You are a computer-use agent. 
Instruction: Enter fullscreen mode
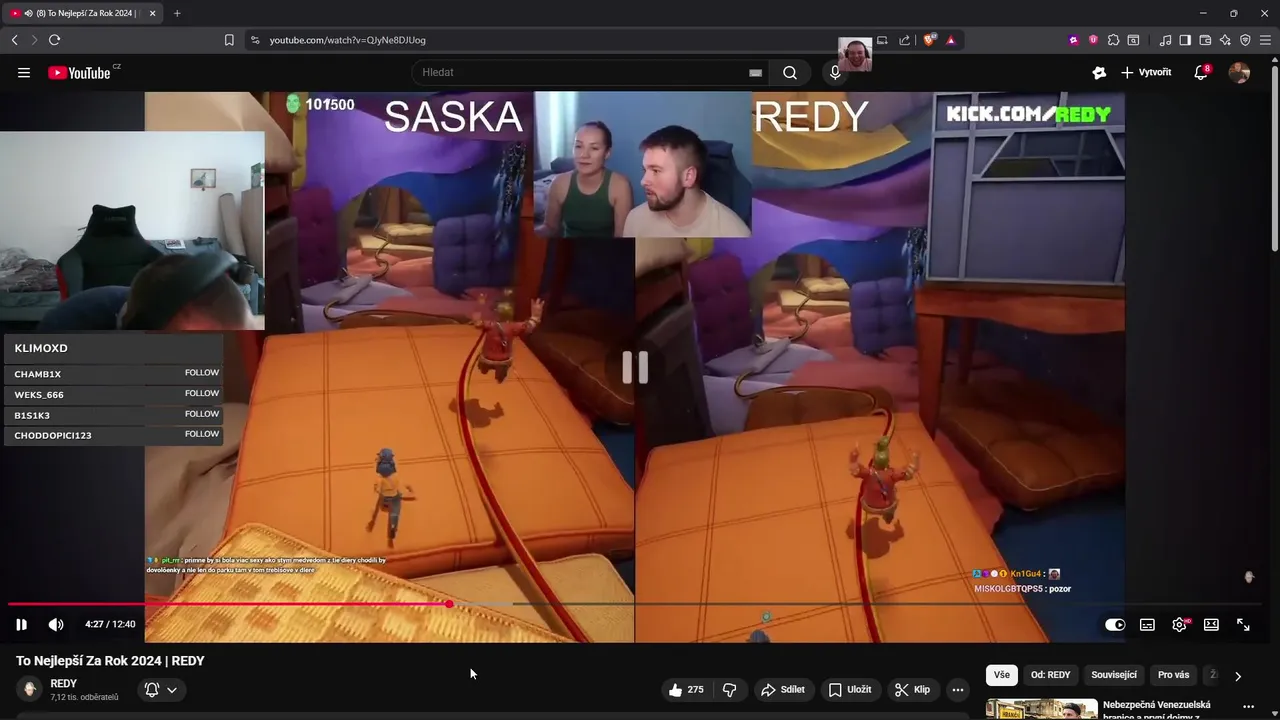[x=1243, y=624]
